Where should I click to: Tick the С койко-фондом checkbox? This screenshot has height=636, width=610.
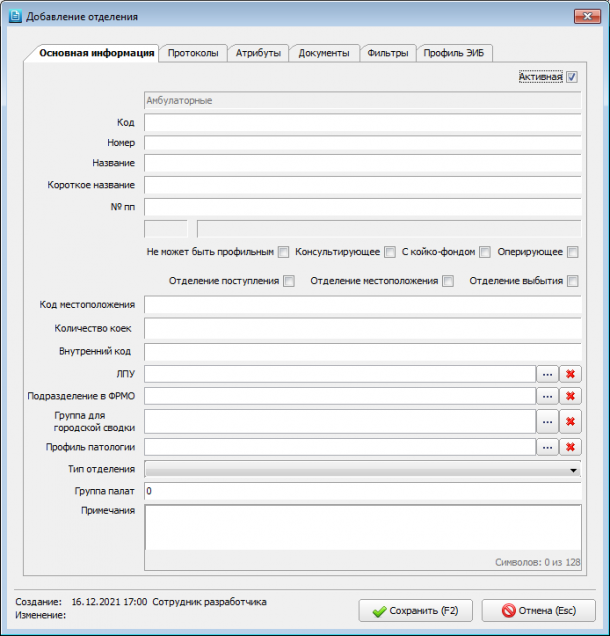pos(485,252)
